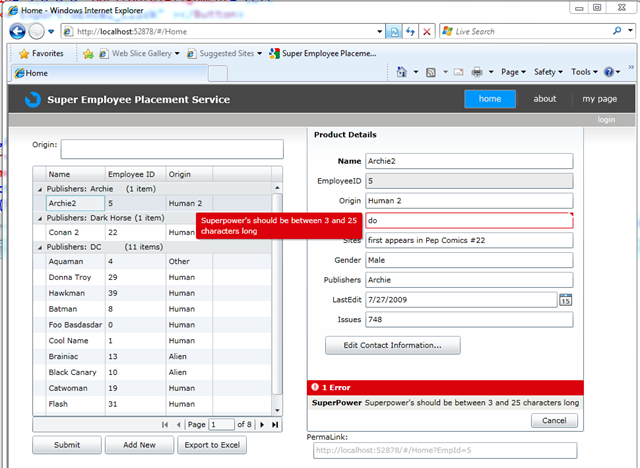Open the Safety dropdown menu
Viewport: 640px width, 468px height.
[x=548, y=72]
